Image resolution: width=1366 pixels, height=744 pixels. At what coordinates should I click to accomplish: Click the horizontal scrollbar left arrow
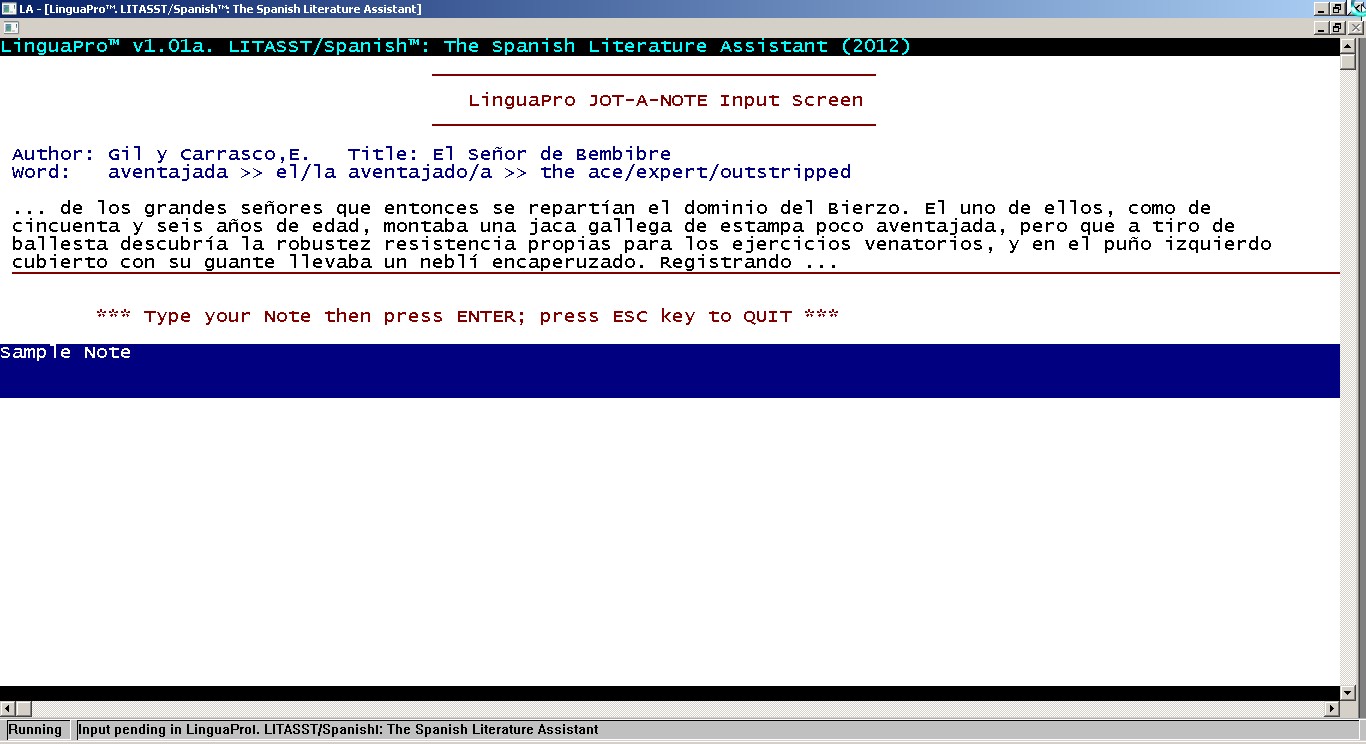8,709
